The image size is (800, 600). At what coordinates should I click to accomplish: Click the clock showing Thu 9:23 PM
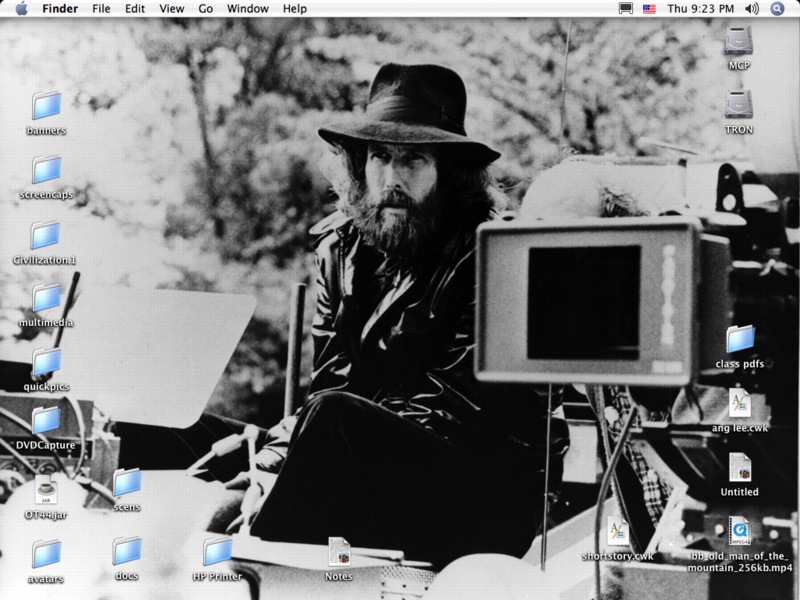(700, 9)
